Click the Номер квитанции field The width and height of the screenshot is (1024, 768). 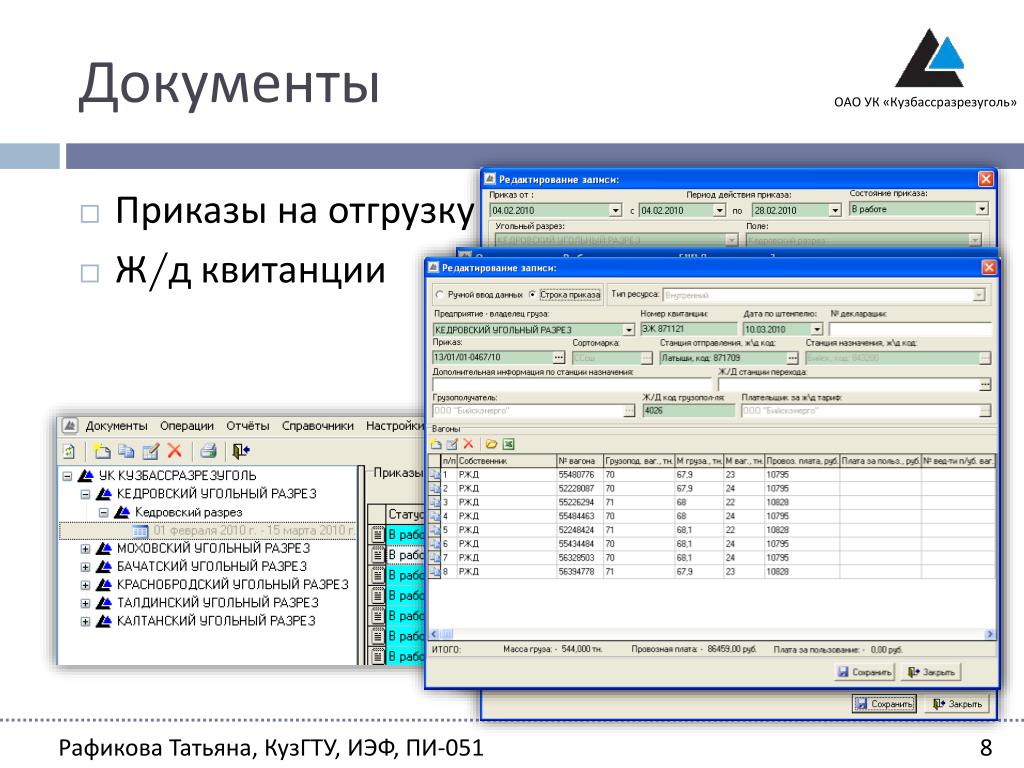click(x=688, y=329)
